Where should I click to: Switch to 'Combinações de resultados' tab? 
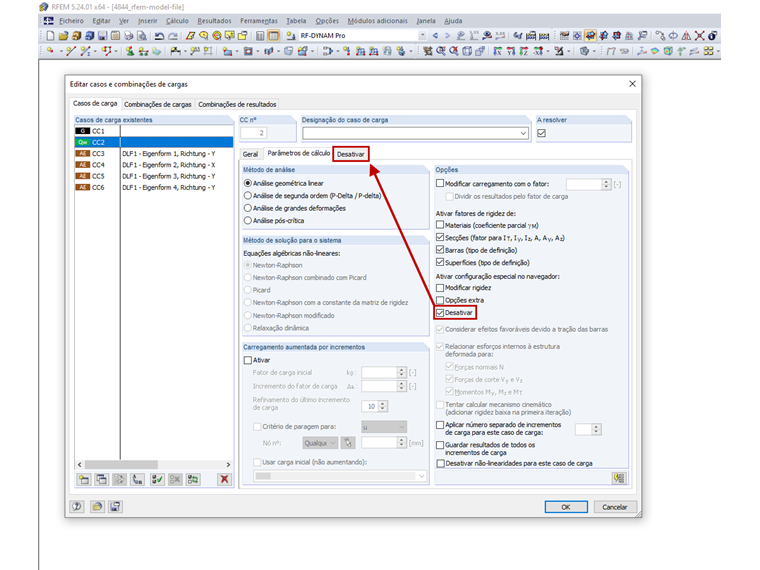(x=237, y=104)
